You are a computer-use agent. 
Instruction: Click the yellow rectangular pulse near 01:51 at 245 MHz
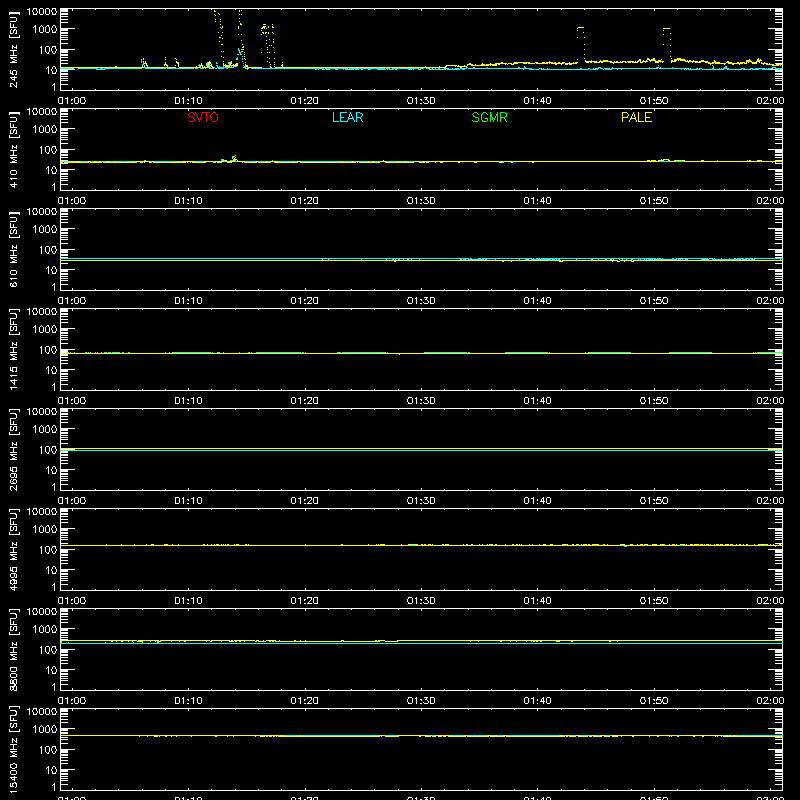pyautogui.click(x=667, y=44)
